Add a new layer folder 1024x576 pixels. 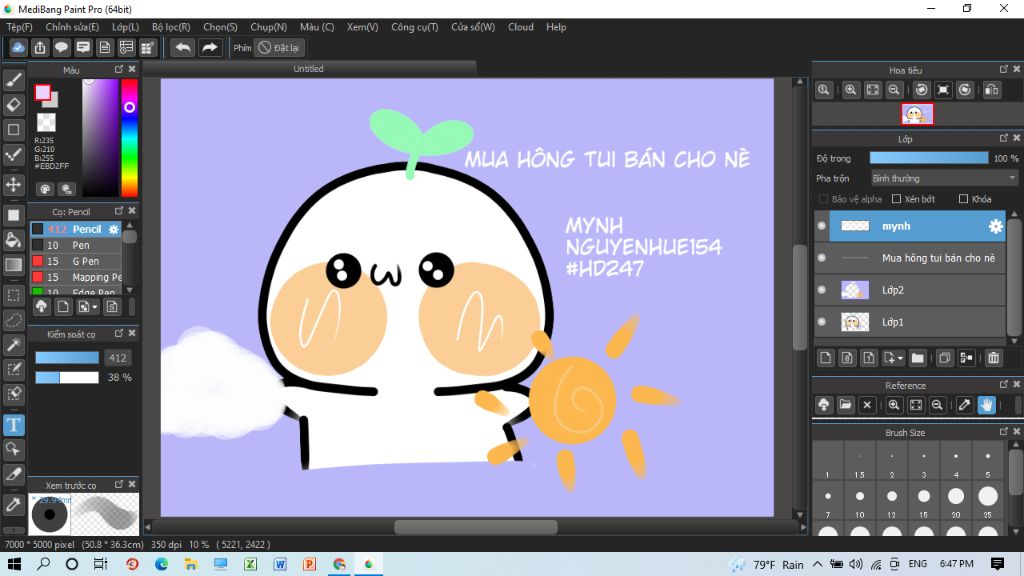tap(918, 358)
